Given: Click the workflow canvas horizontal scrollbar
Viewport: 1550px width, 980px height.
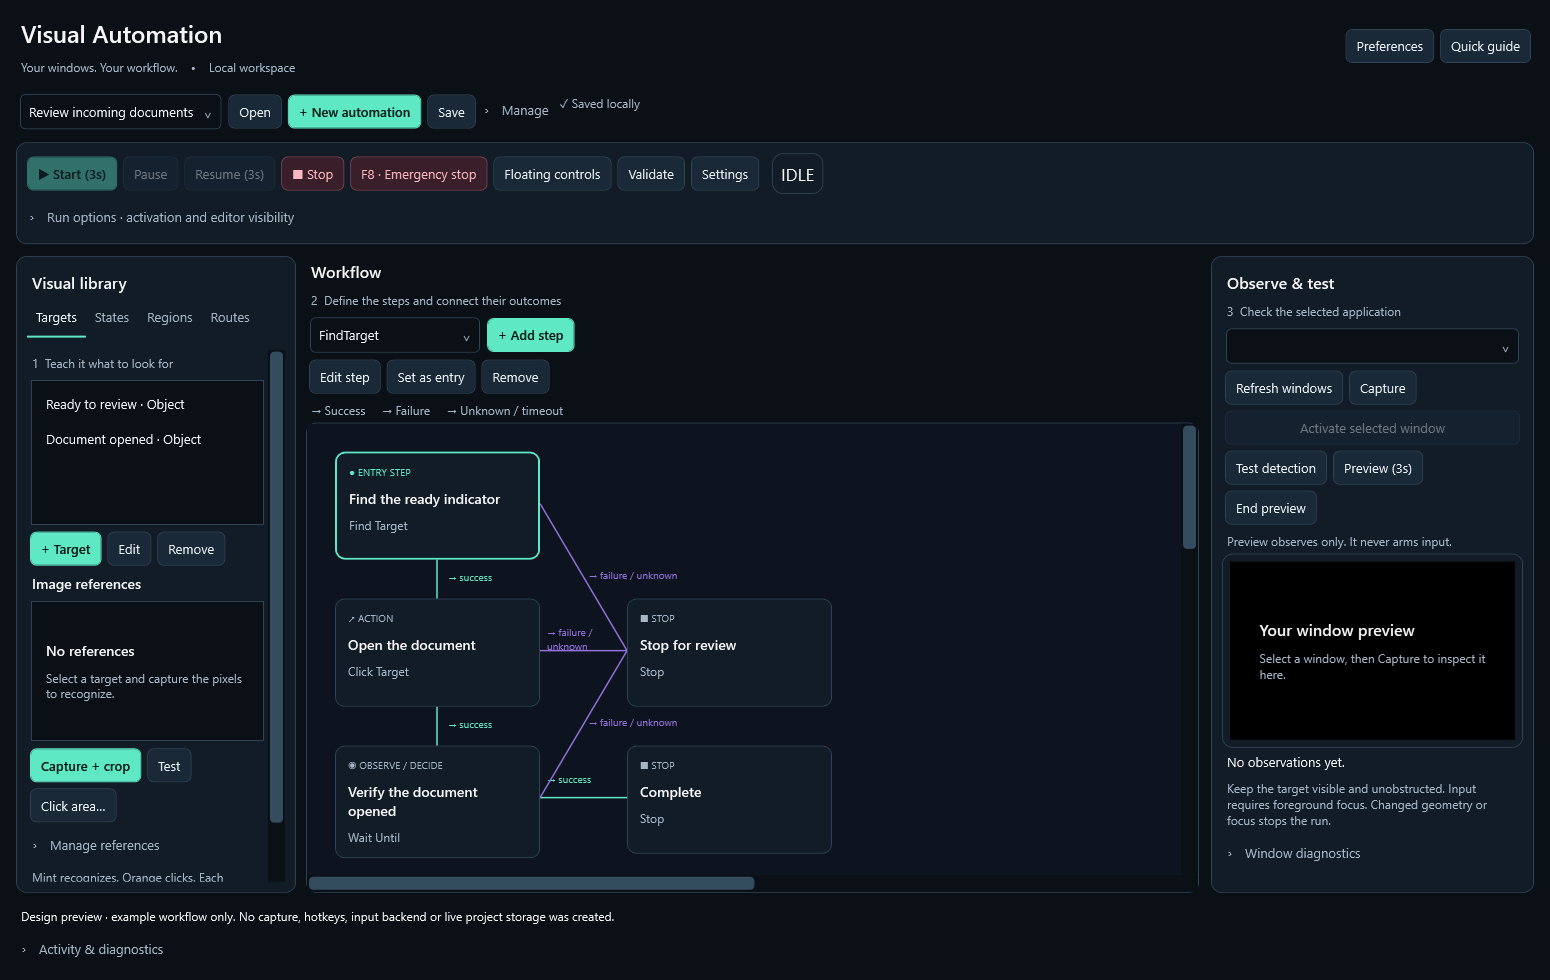Looking at the screenshot, I should coord(532,883).
